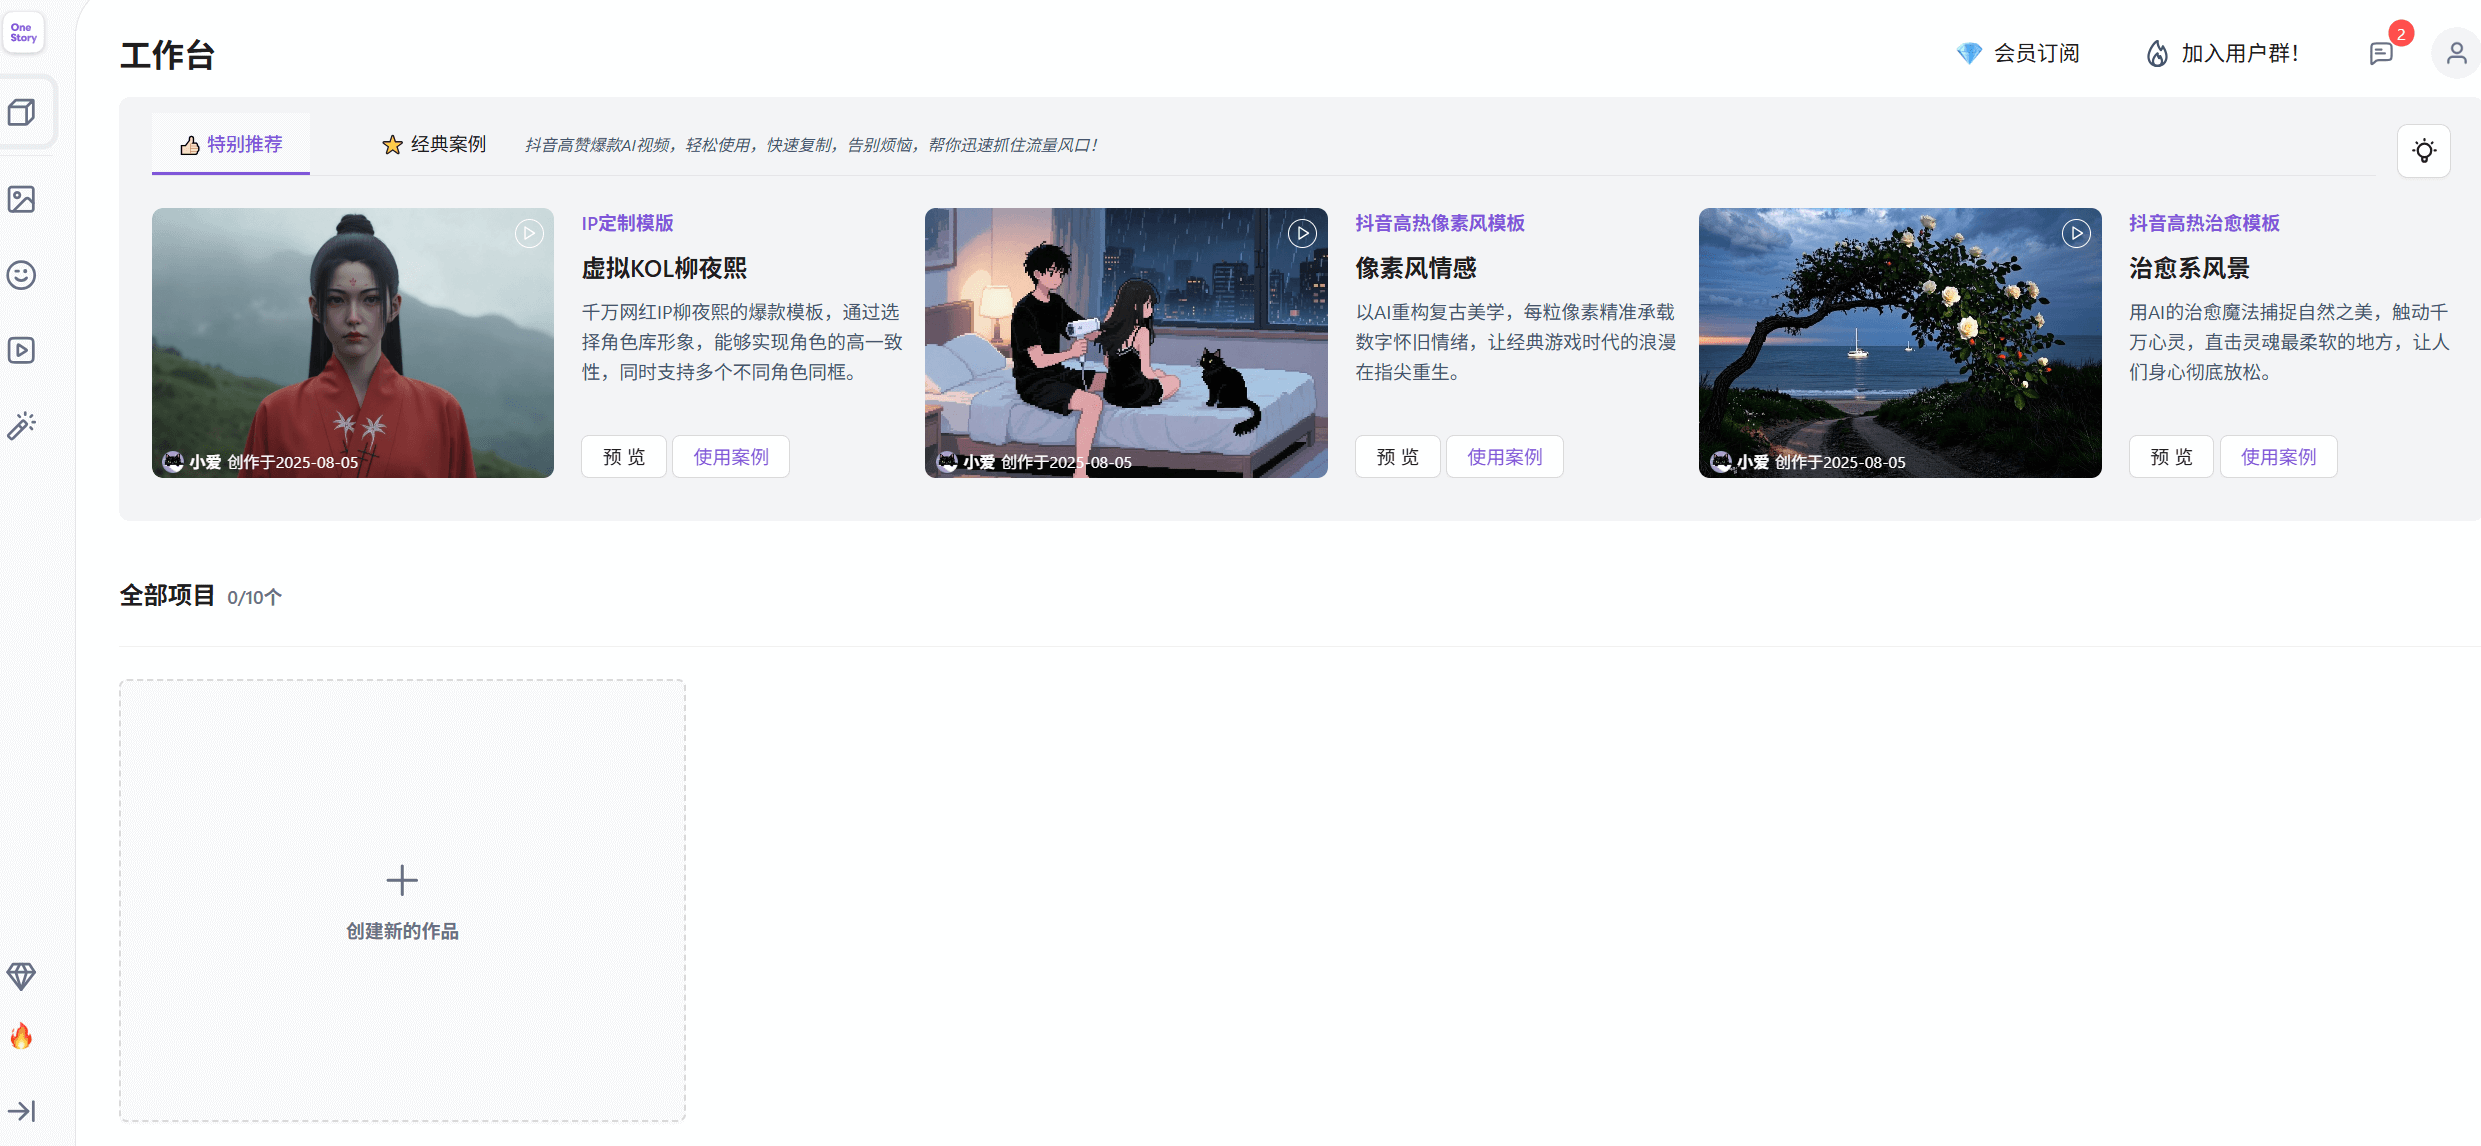Image resolution: width=2481 pixels, height=1146 pixels.
Task: Open the fire trending icon in the sidebar
Action: [21, 1036]
